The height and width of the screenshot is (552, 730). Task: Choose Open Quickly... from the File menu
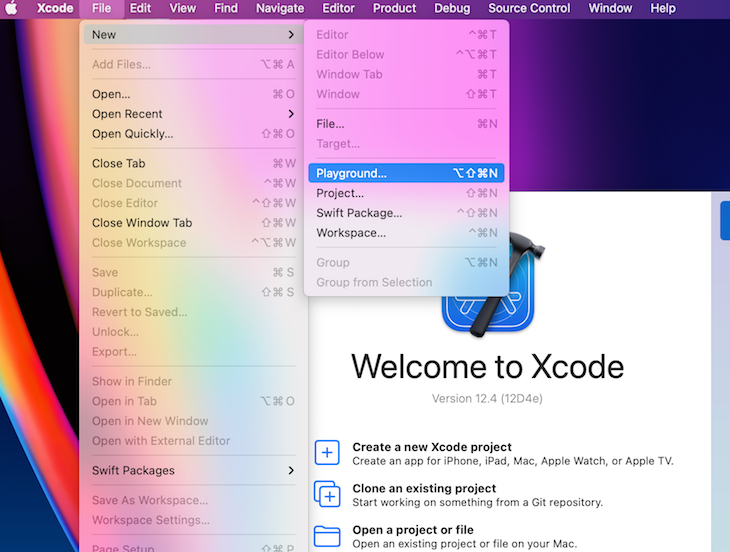193,134
